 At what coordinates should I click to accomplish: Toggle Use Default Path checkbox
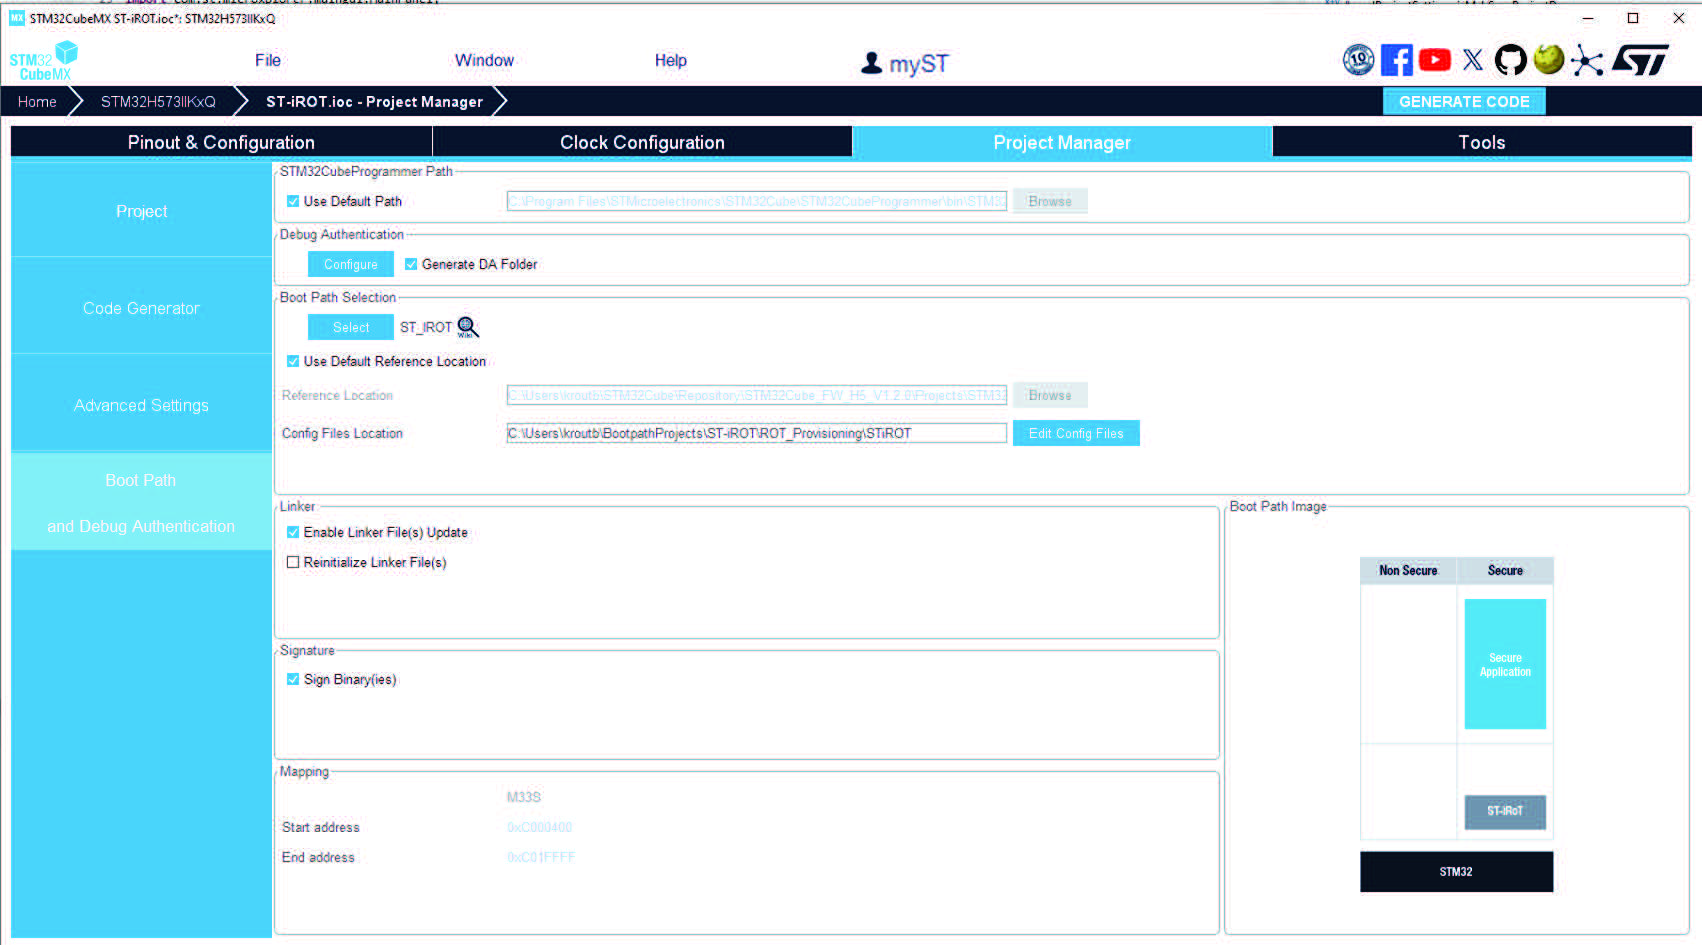(293, 201)
